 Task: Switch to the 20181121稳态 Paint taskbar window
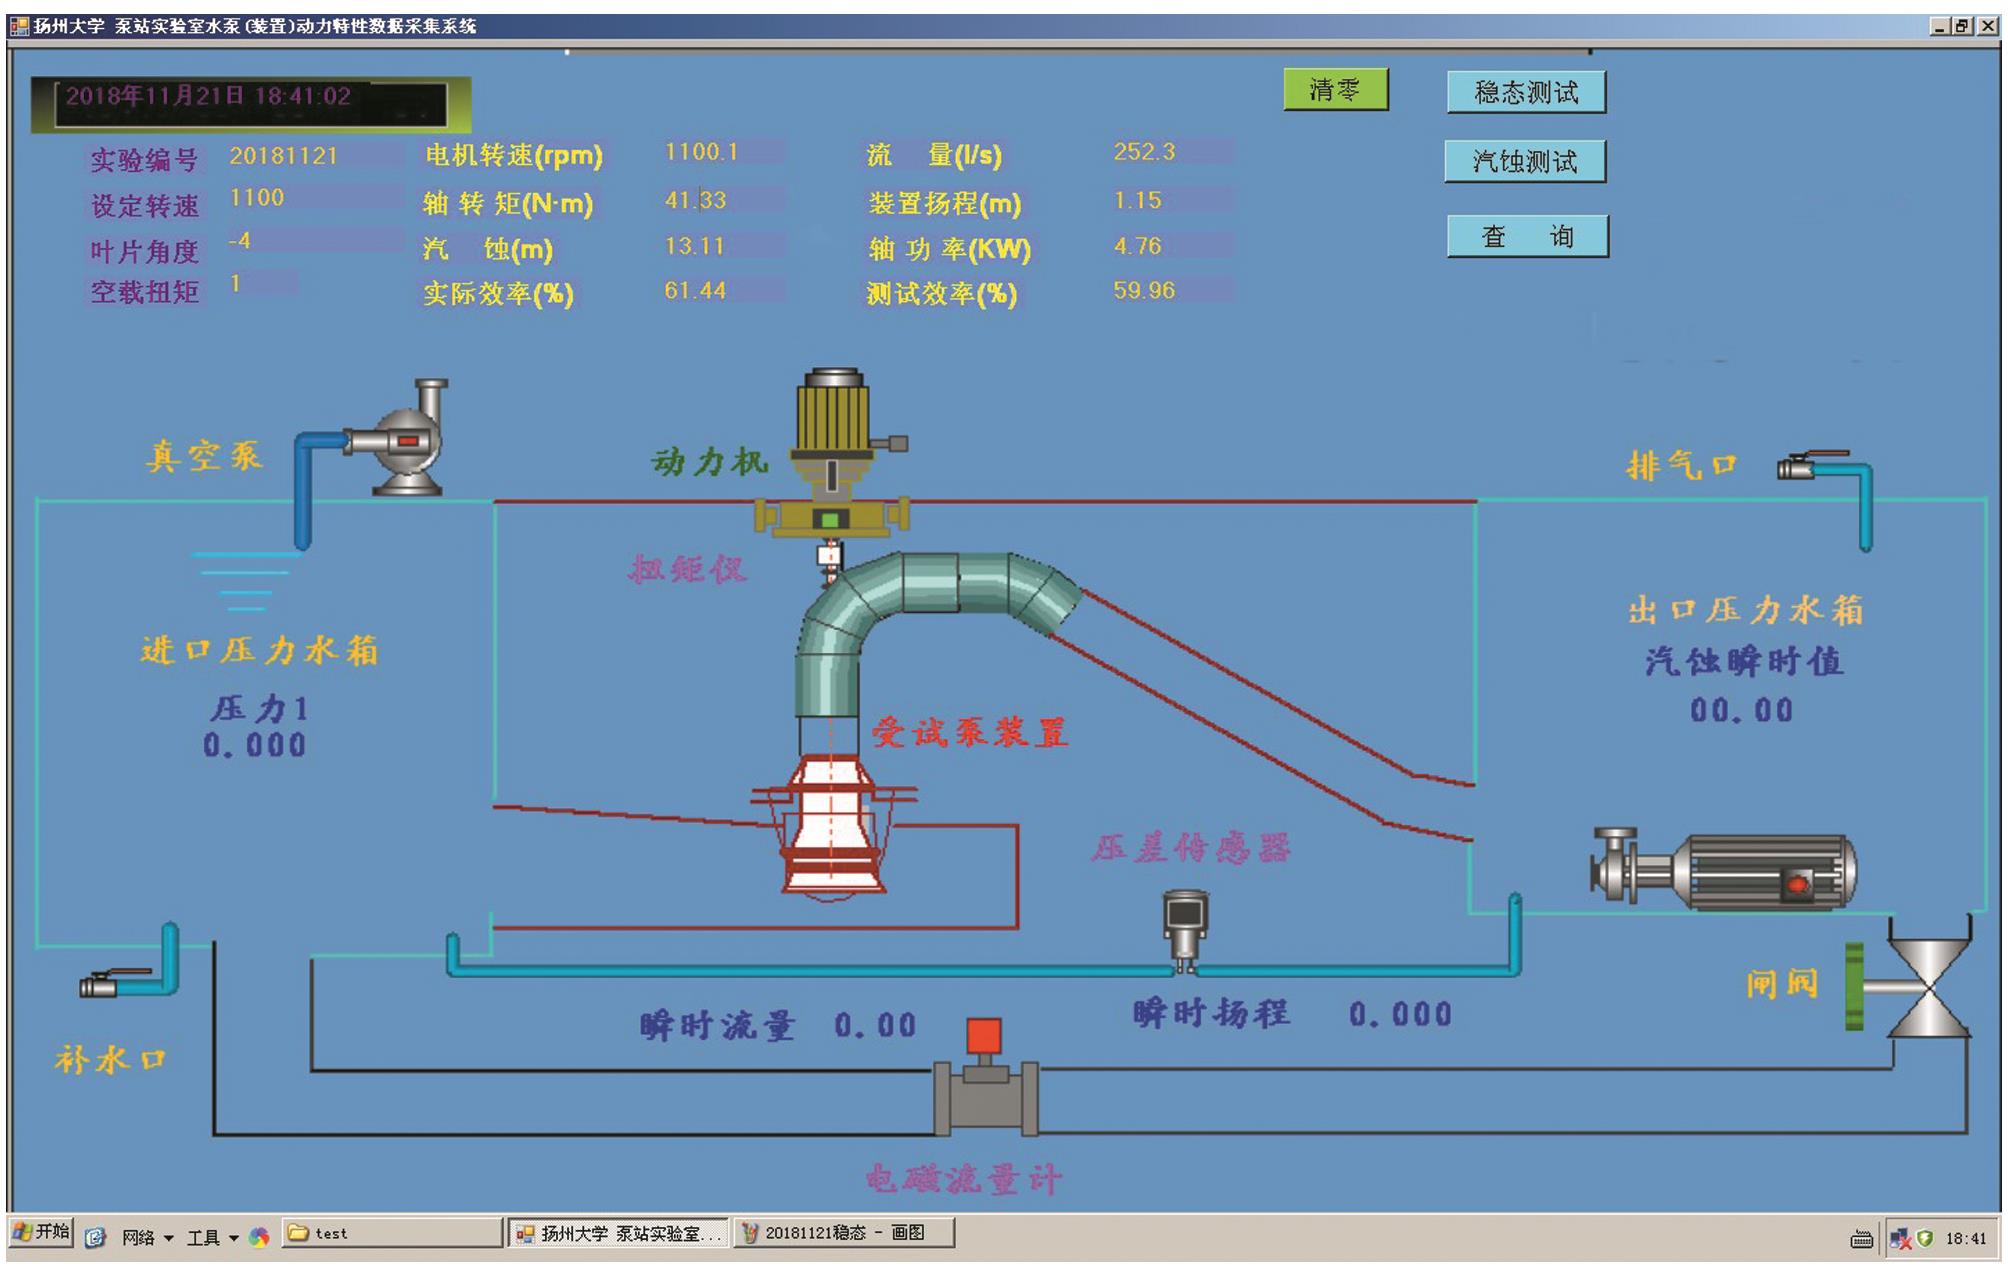844,1233
